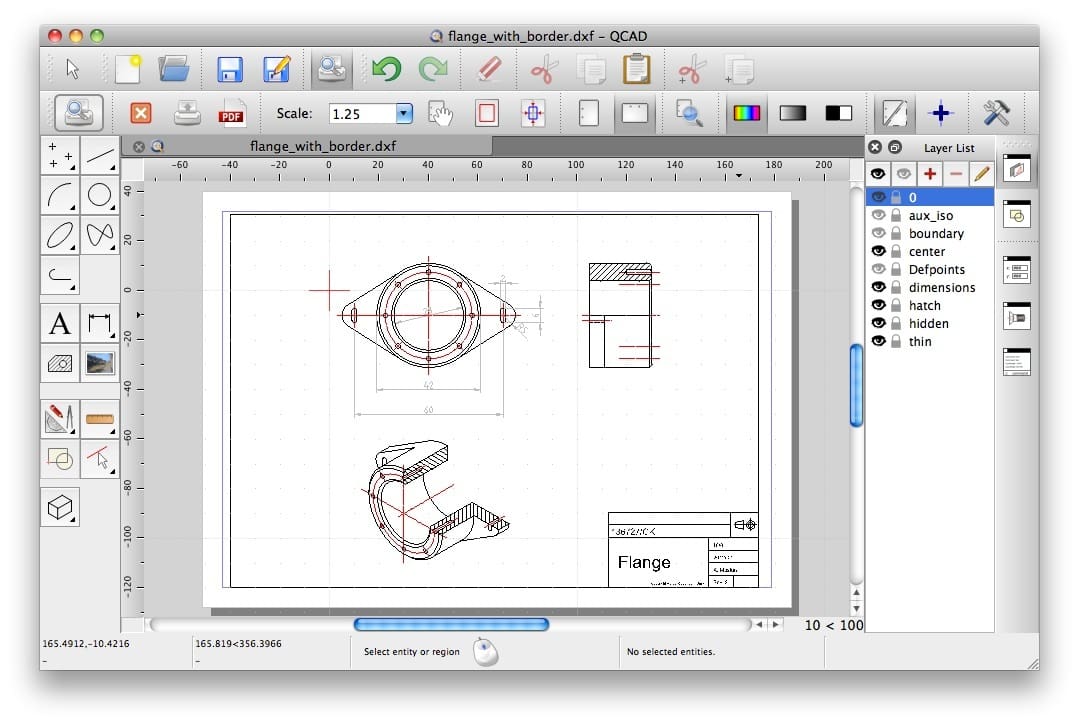
Task: Set portrait page orientation
Action: tap(588, 113)
